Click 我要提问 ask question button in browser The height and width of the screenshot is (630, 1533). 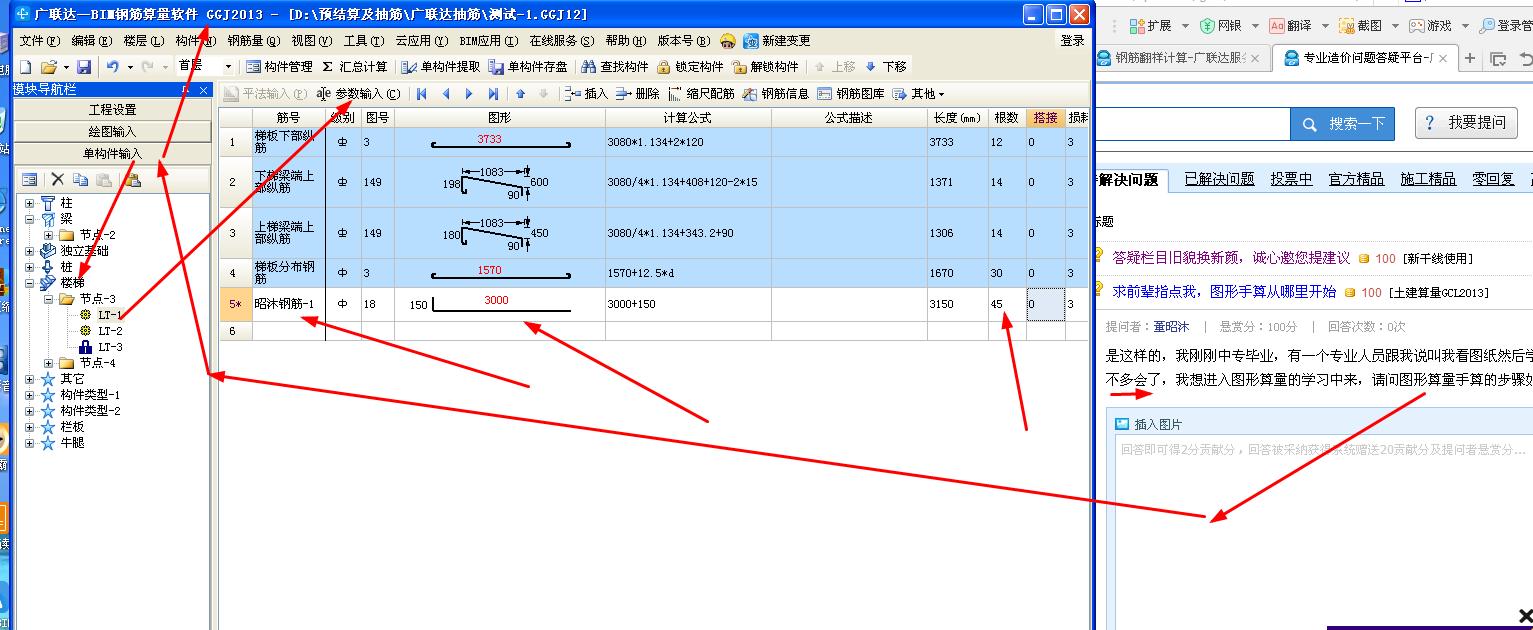point(1467,123)
